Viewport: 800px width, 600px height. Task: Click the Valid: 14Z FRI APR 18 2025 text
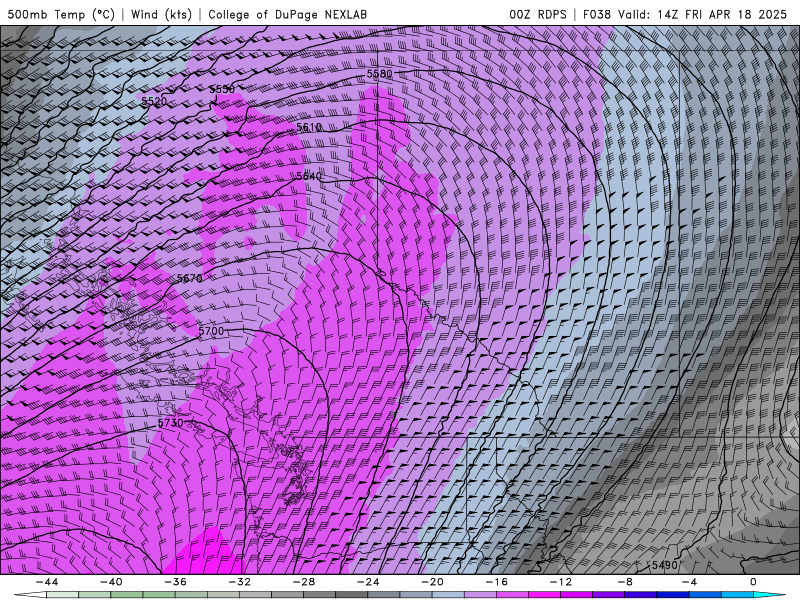pyautogui.click(x=703, y=14)
